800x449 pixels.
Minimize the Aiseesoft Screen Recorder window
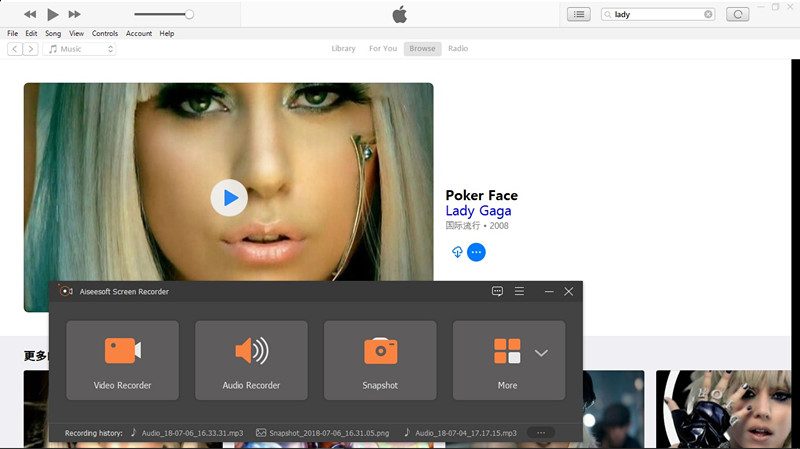(549, 291)
